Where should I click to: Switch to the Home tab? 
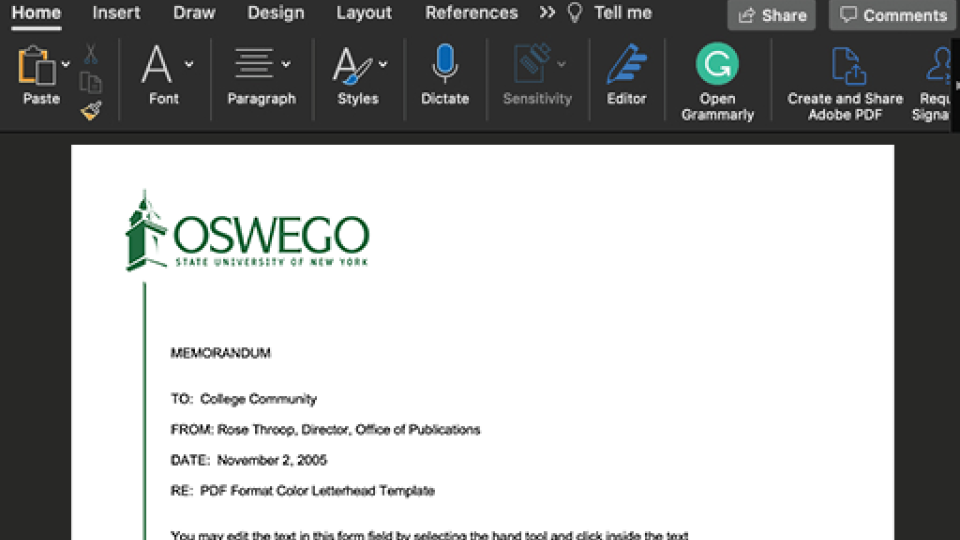coord(36,13)
